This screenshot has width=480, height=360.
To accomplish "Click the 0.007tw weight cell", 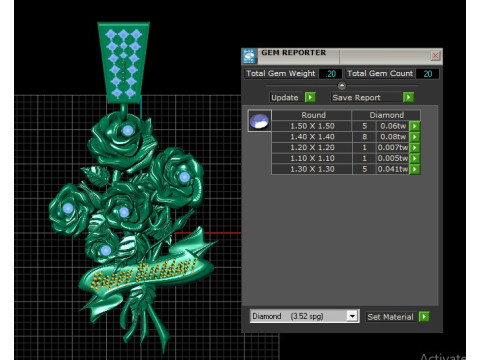I will point(393,148).
